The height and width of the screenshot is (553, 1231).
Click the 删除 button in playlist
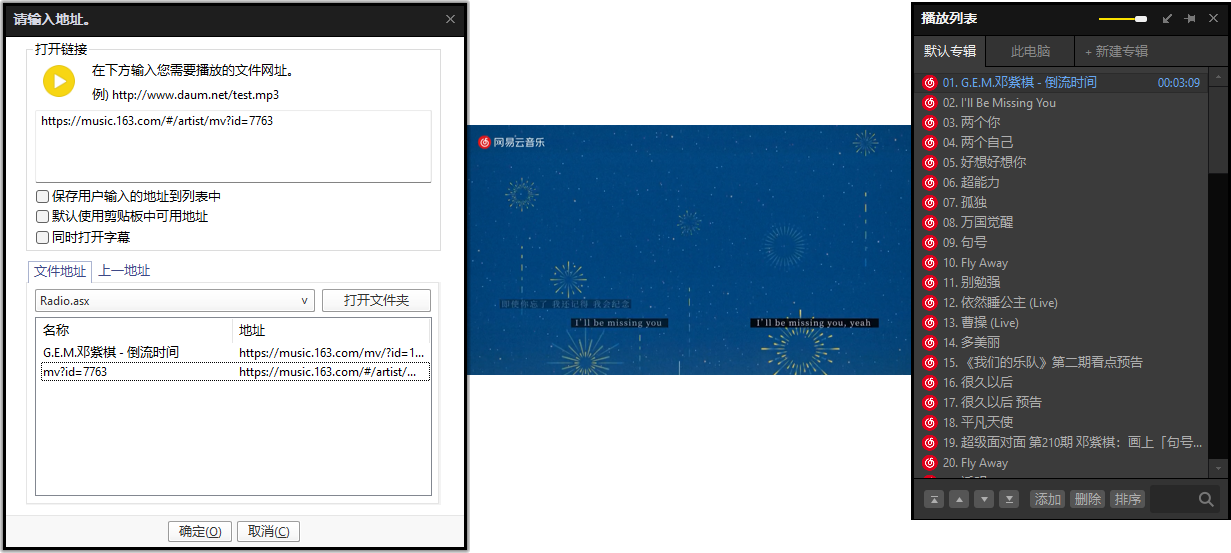tap(1087, 499)
